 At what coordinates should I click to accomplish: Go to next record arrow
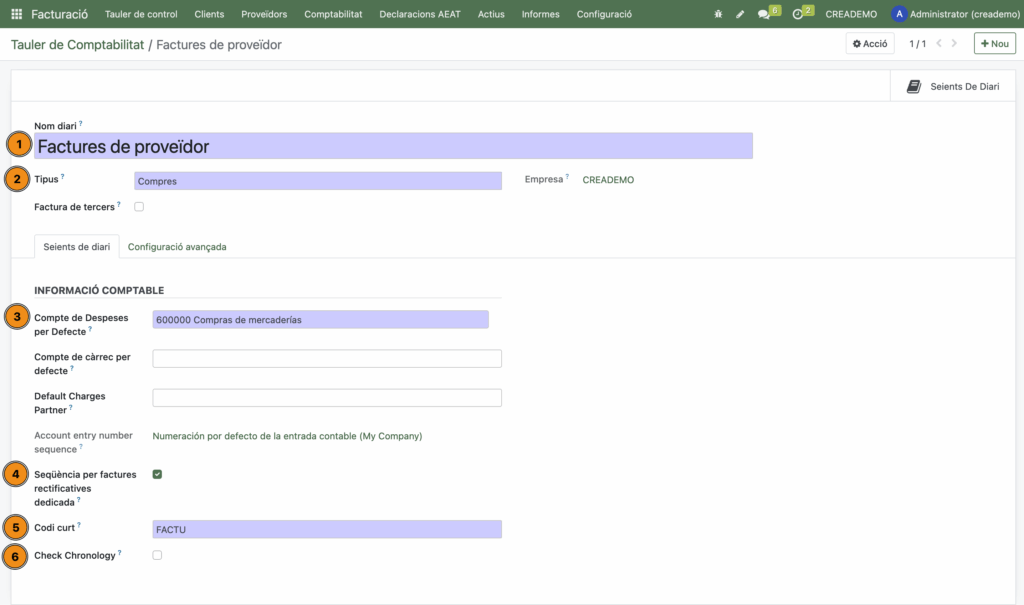pos(954,44)
